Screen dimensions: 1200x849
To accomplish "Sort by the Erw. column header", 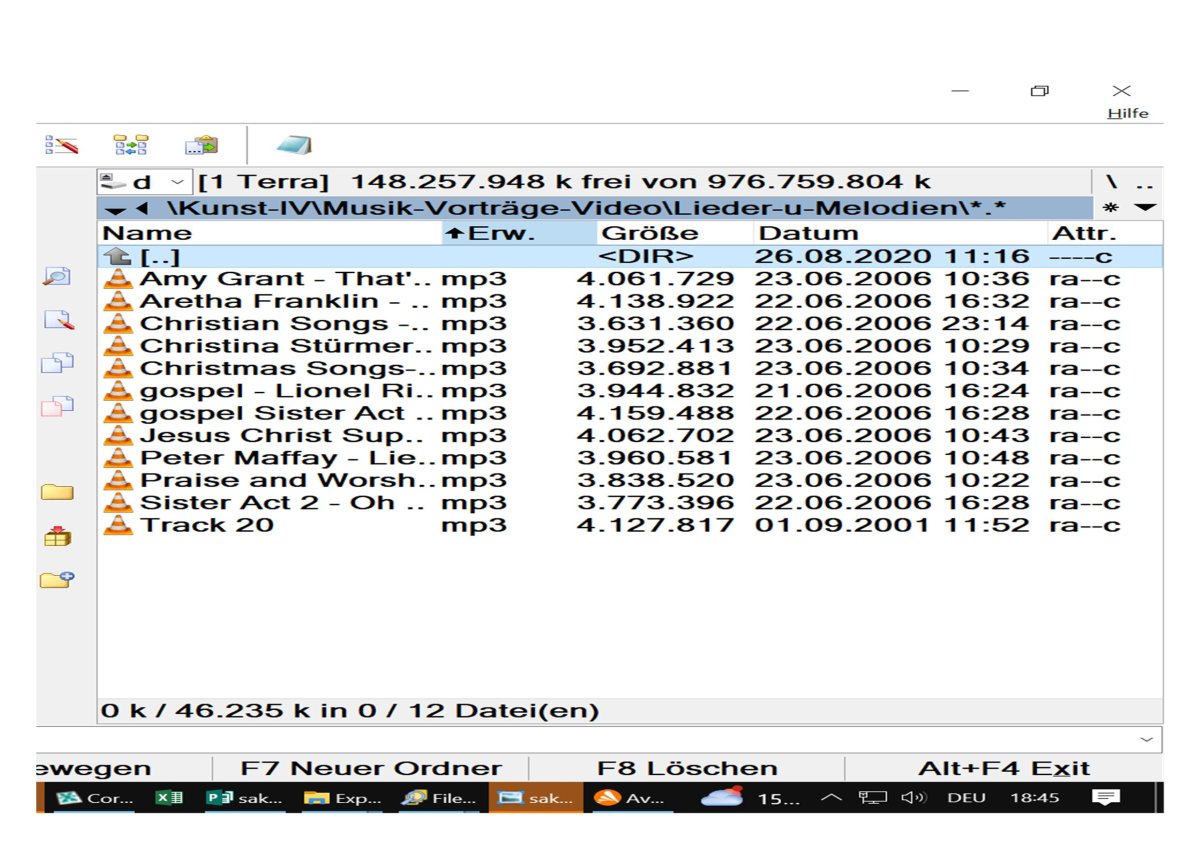I will click(x=519, y=234).
